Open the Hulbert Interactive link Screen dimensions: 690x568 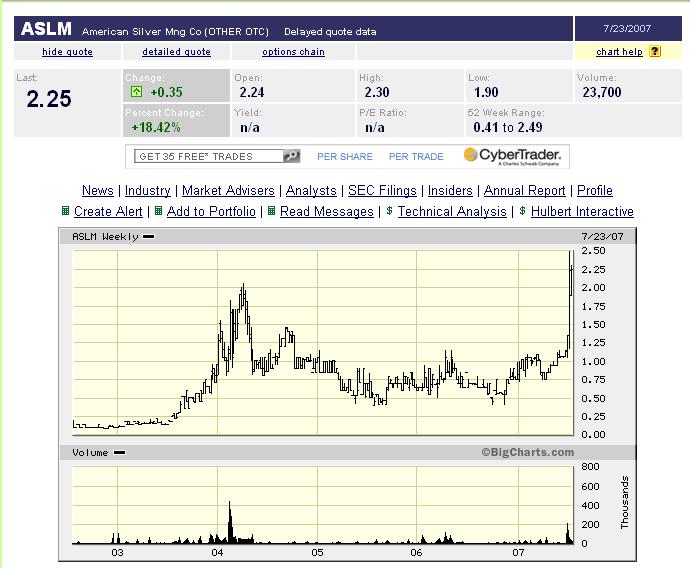(582, 211)
